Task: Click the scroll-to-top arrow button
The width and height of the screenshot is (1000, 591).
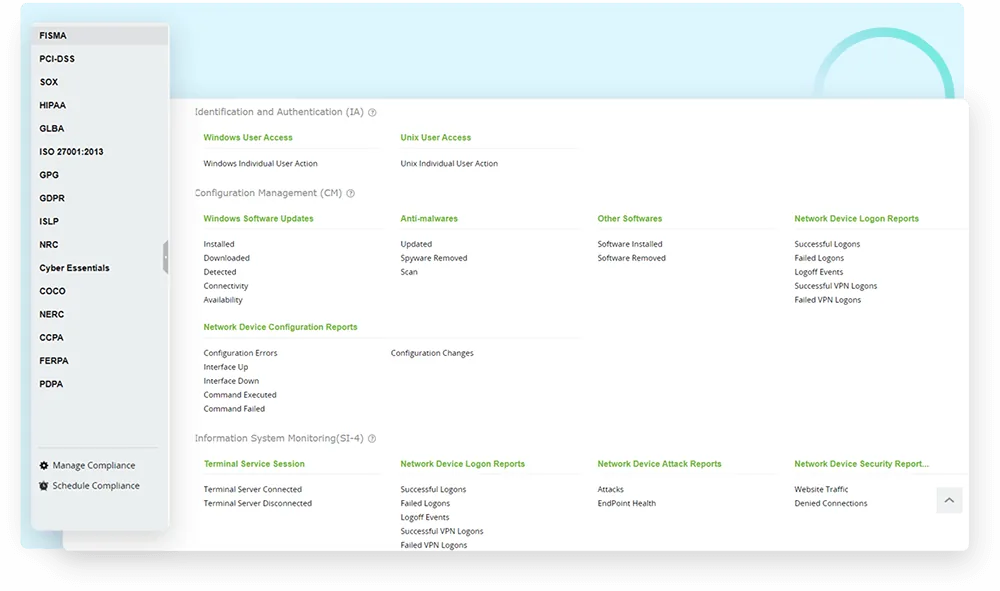Action: [x=949, y=500]
